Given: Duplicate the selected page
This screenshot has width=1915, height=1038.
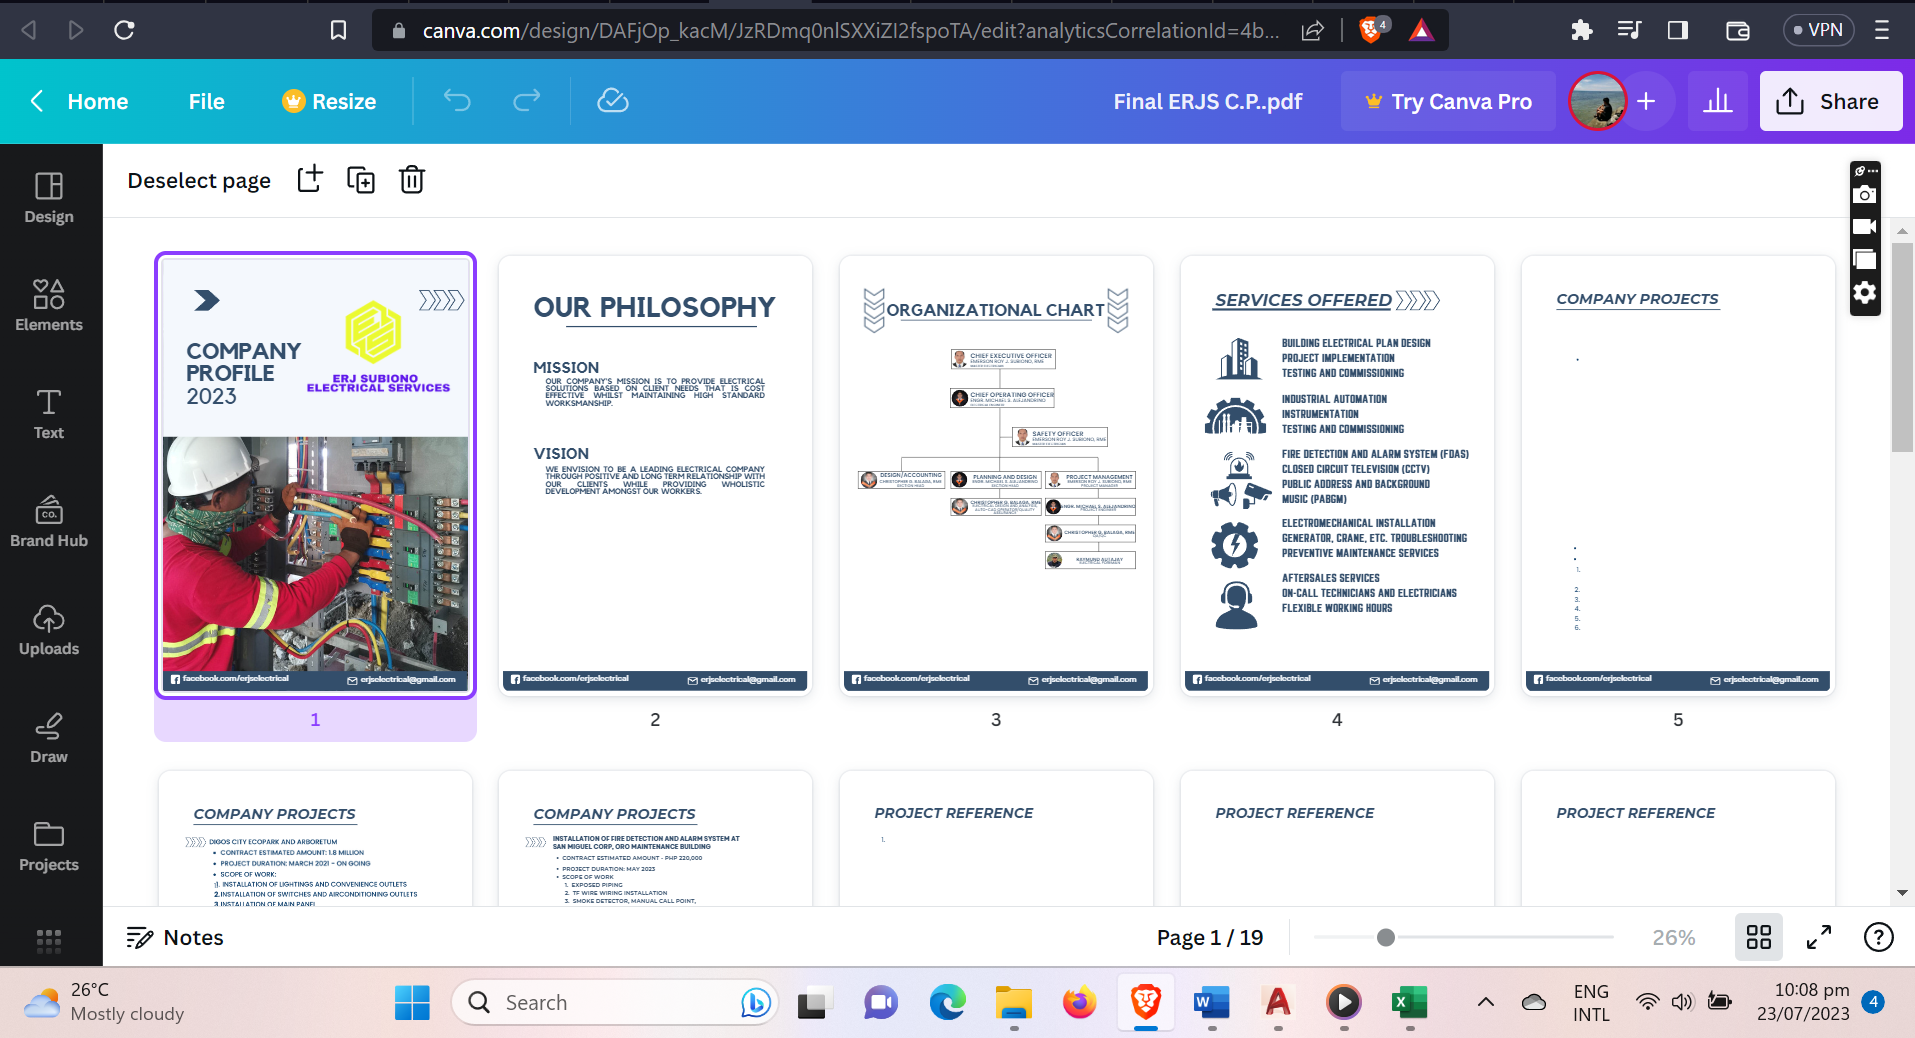Looking at the screenshot, I should 361,180.
